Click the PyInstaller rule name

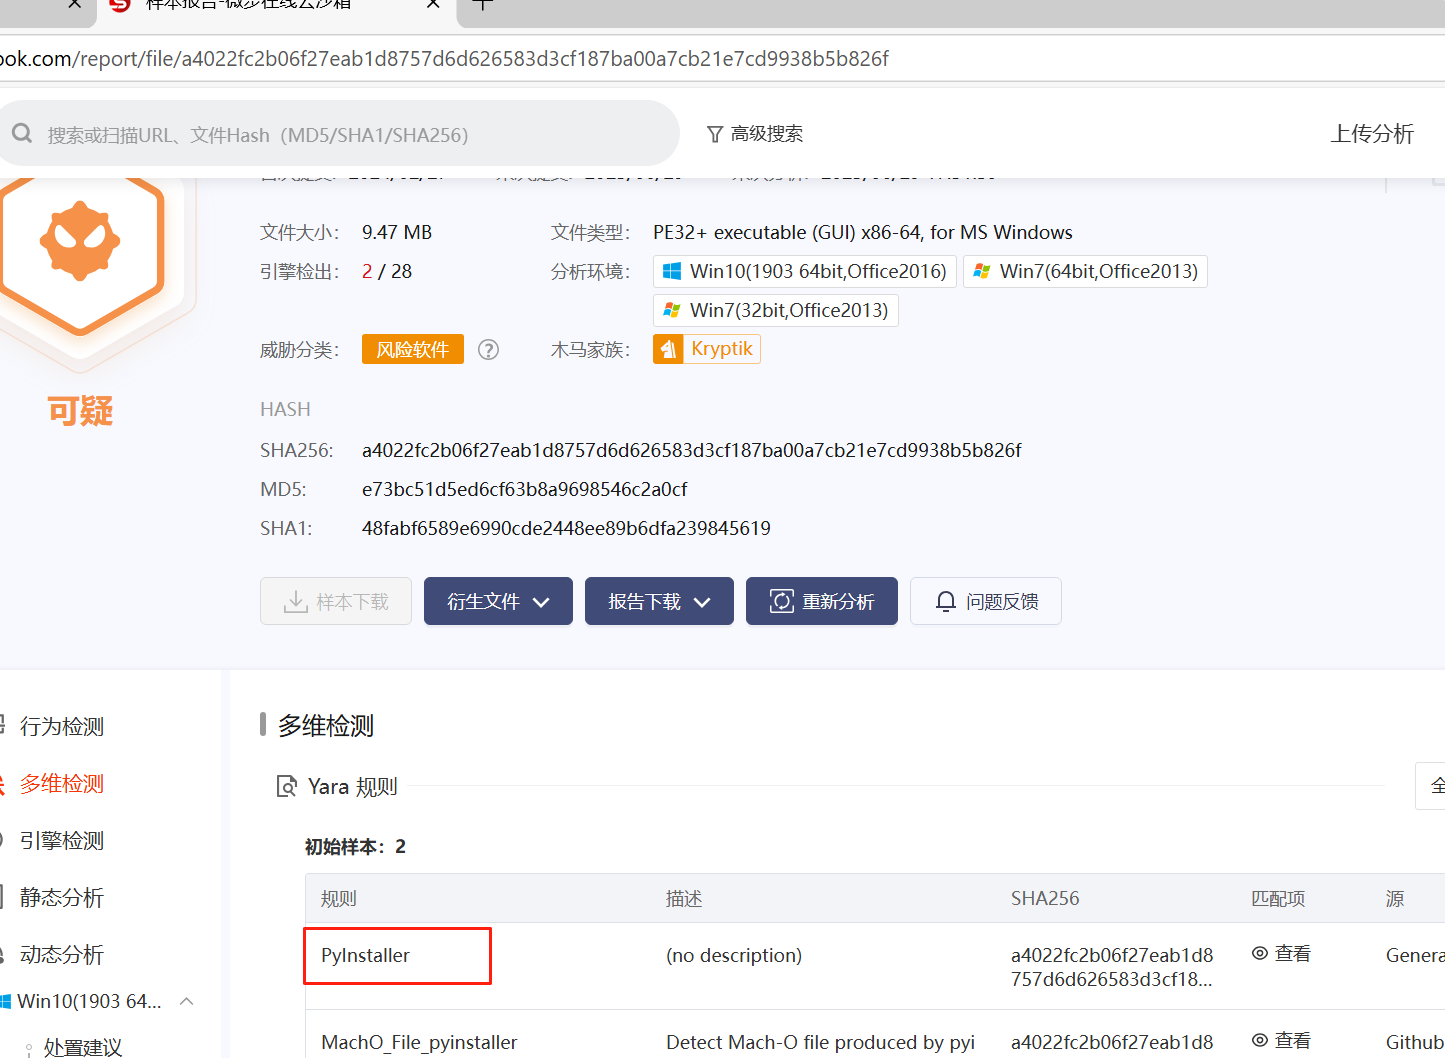click(x=365, y=955)
